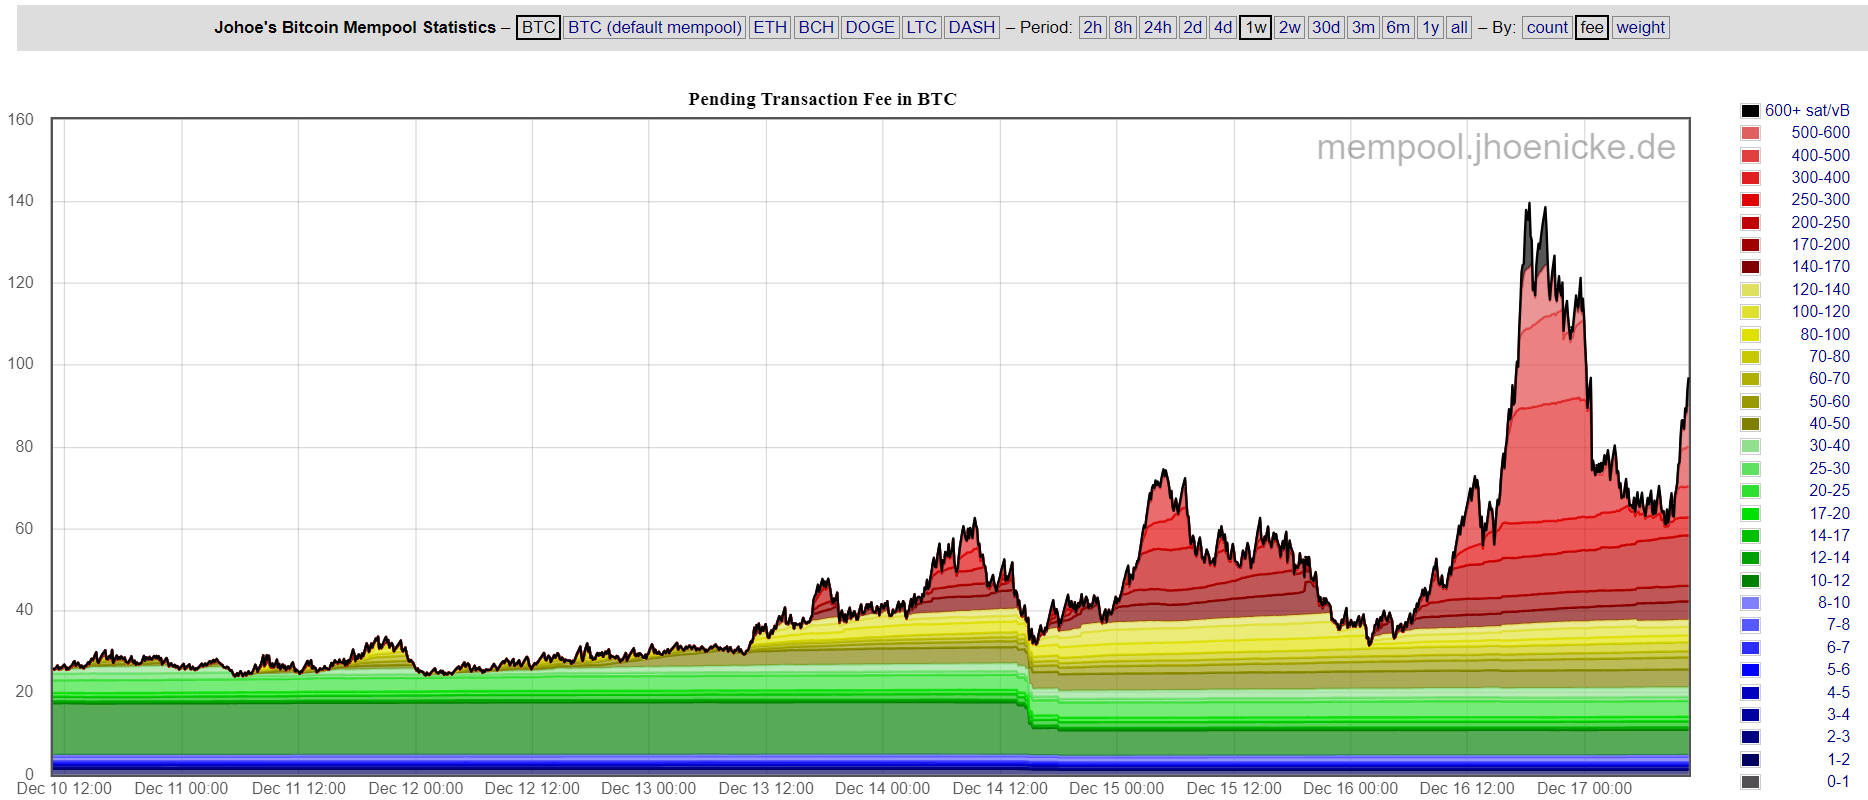This screenshot has height=800, width=1868.
Task: Toggle the 7-8 legend swatch
Action: (1750, 625)
